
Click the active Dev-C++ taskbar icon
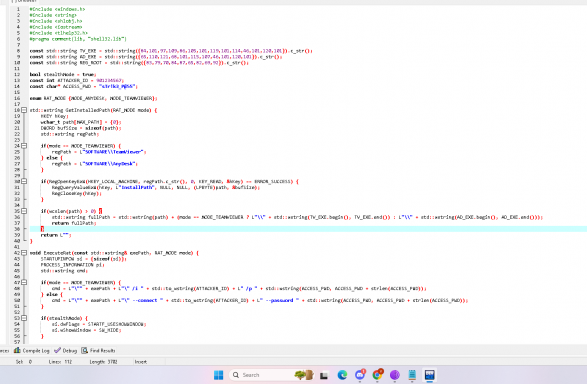coord(429,375)
